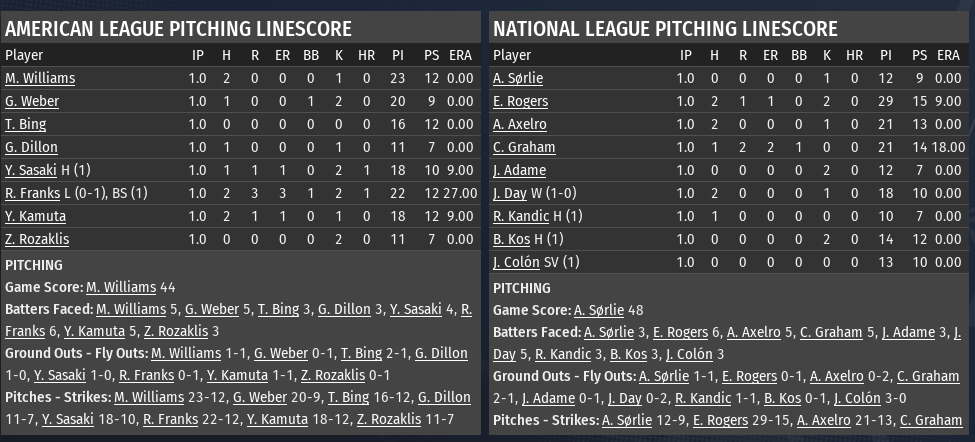Click ERA column header in American League table
This screenshot has height=442, width=975.
(460, 55)
